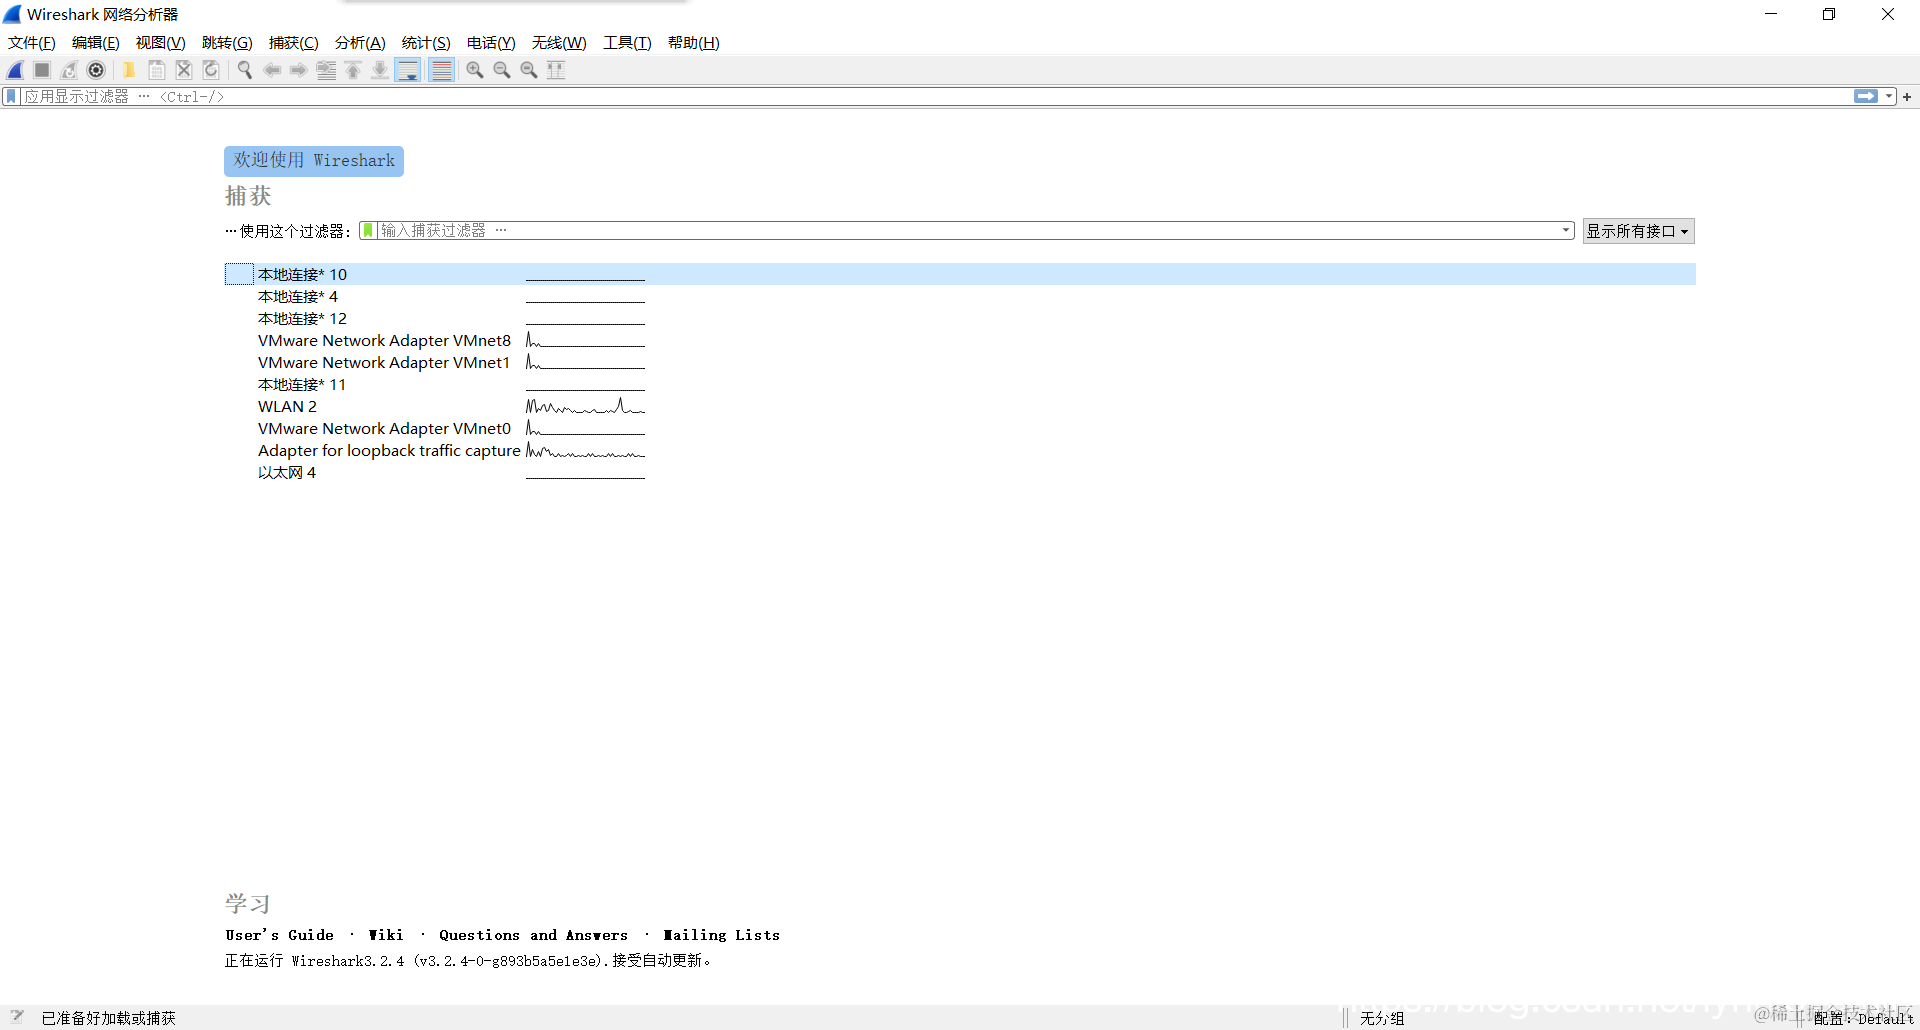Click the display filter bookmark icon
Viewport: 1920px width, 1030px height.
(11, 97)
